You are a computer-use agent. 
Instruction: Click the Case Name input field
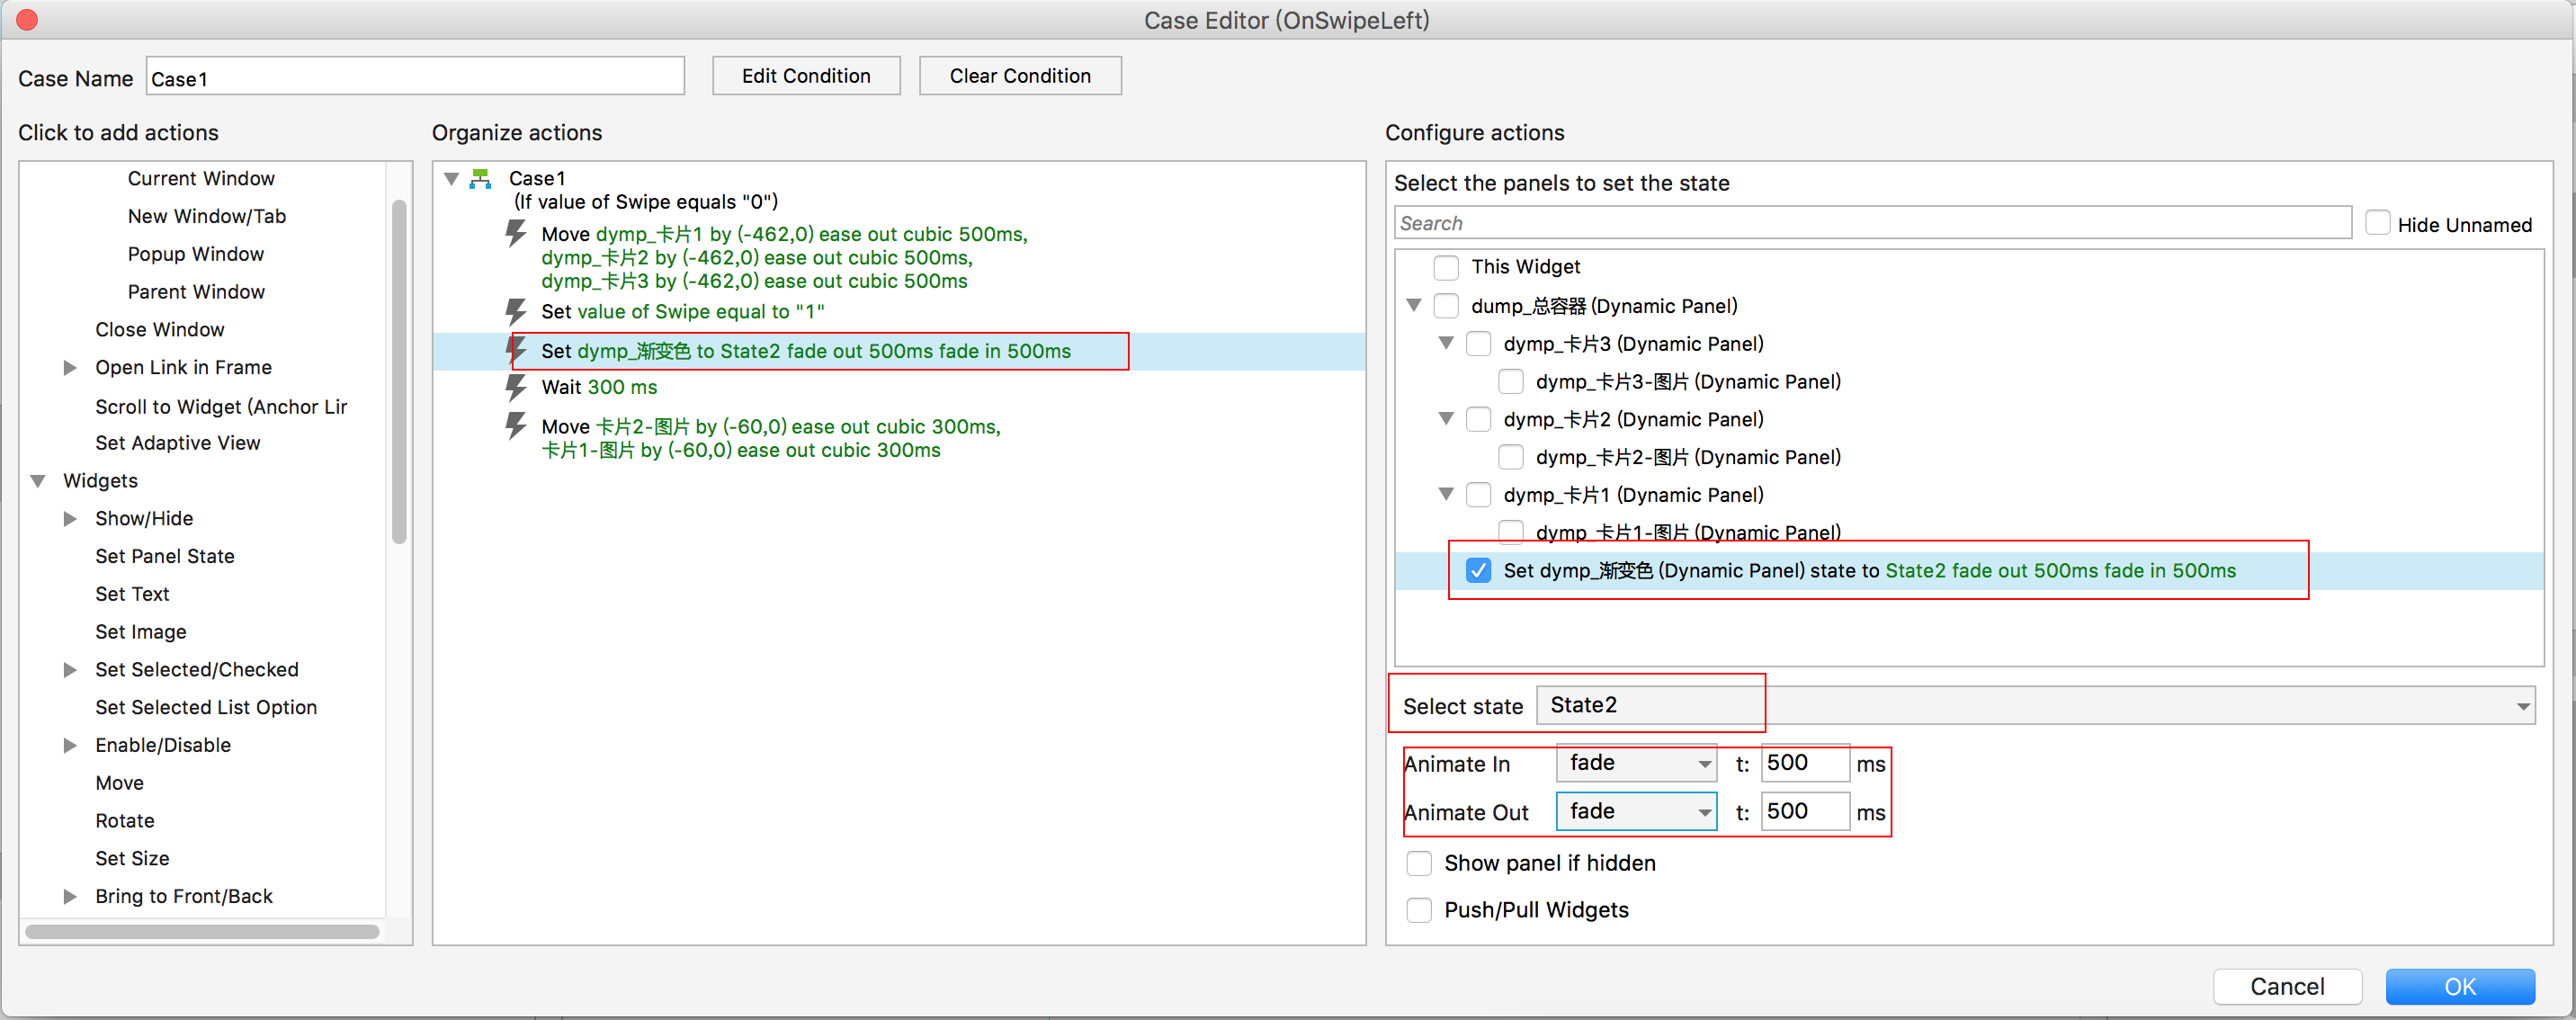point(415,78)
